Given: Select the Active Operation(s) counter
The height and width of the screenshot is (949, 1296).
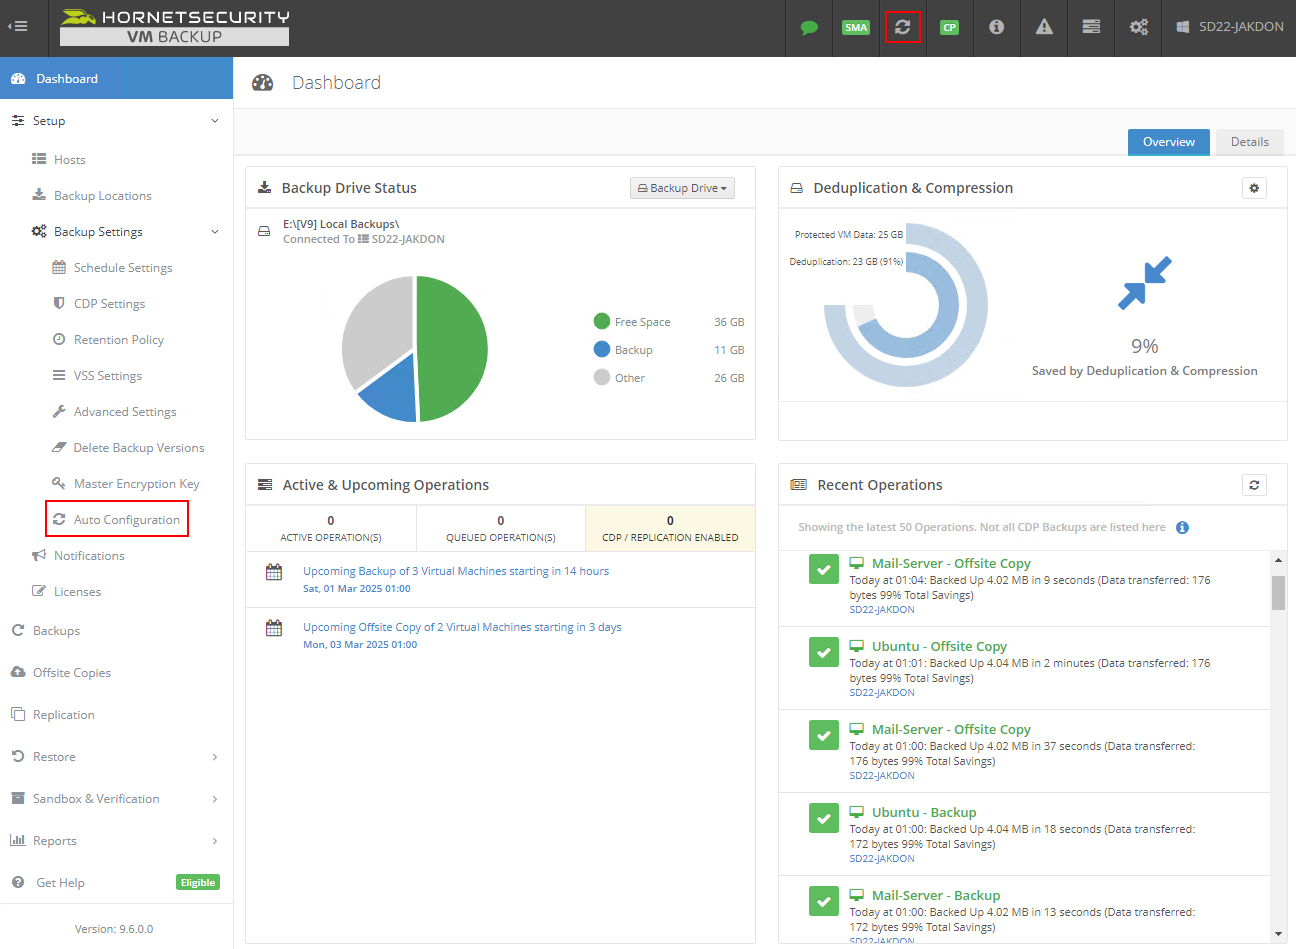Looking at the screenshot, I should point(331,528).
